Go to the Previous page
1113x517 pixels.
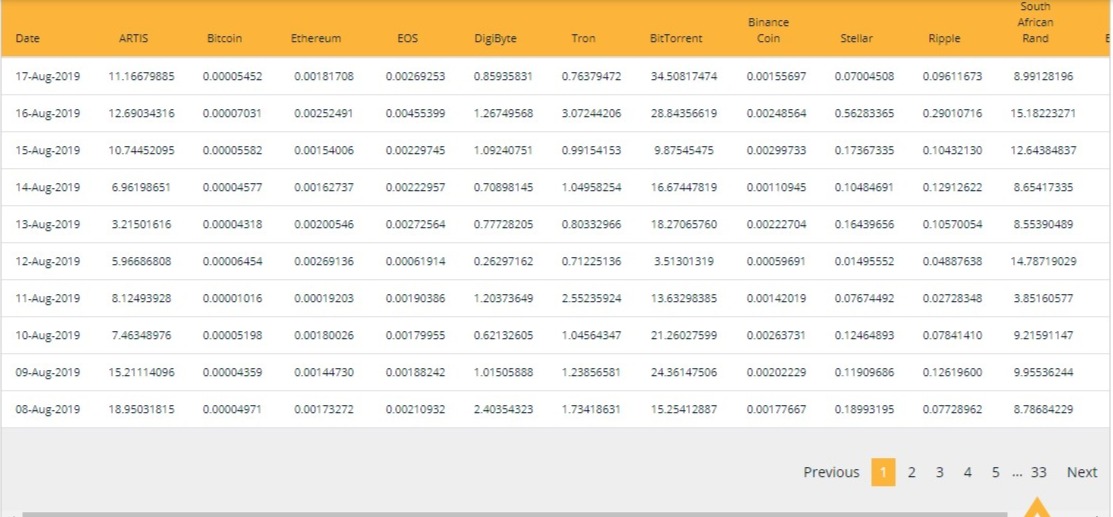[x=830, y=472]
